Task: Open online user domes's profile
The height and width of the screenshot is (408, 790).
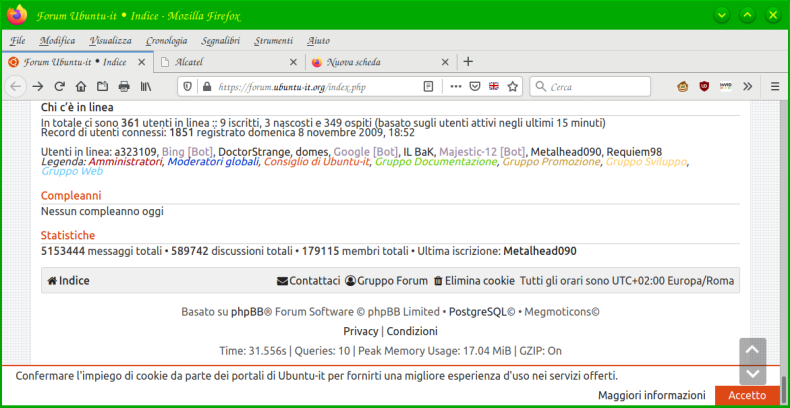Action: click(312, 152)
